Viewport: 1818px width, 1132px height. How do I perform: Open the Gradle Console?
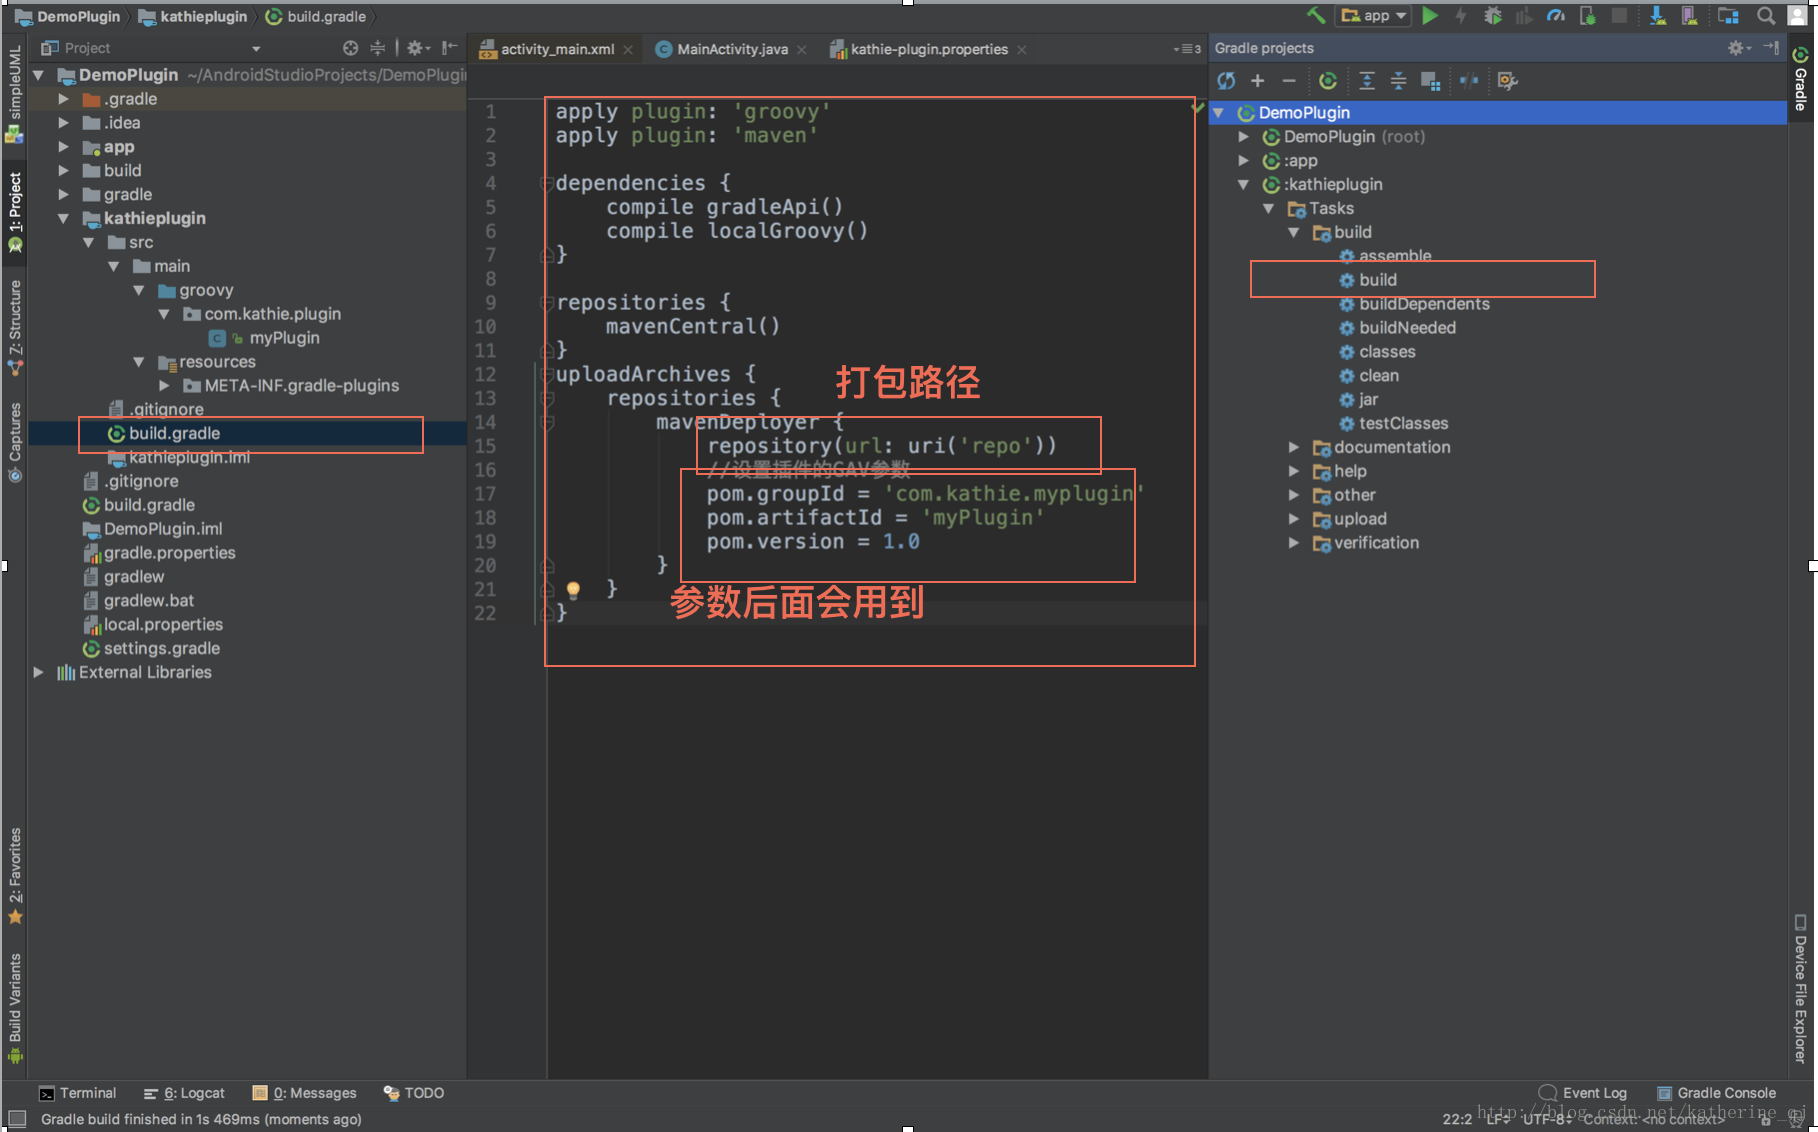[1716, 1093]
